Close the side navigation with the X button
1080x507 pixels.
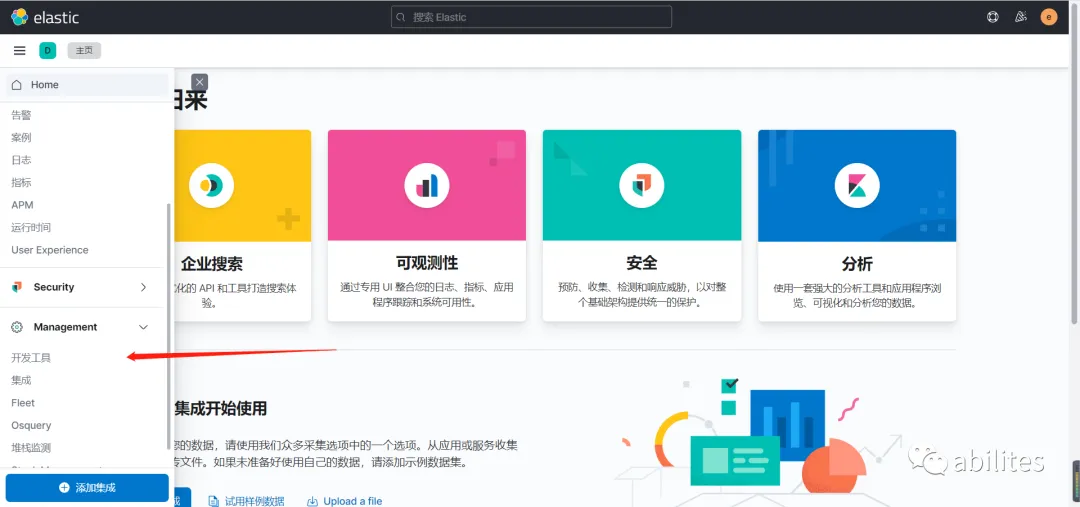[x=199, y=82]
